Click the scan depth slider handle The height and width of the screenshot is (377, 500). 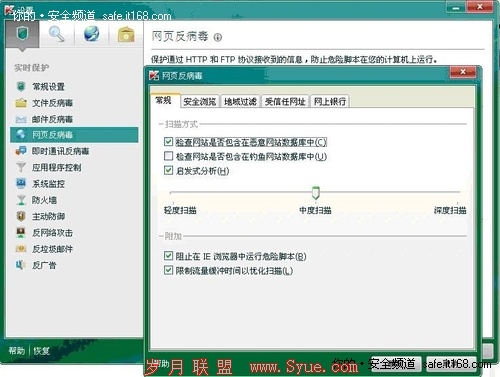point(316,193)
